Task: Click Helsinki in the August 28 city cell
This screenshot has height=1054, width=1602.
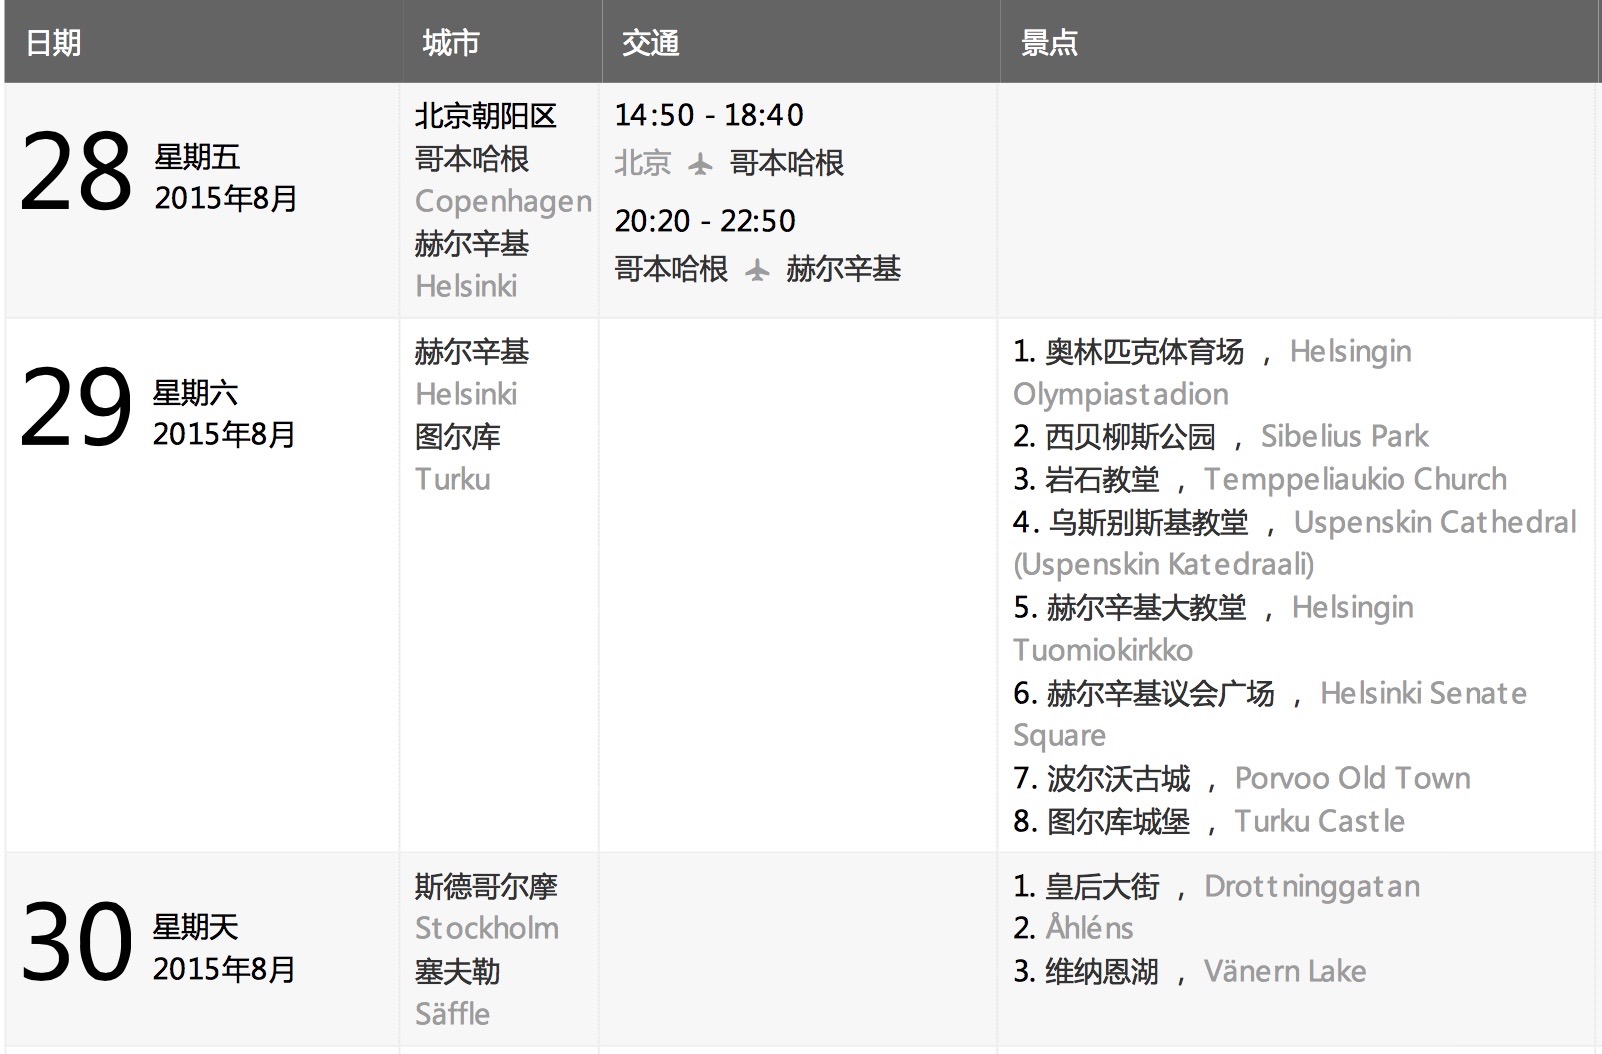Action: [466, 287]
